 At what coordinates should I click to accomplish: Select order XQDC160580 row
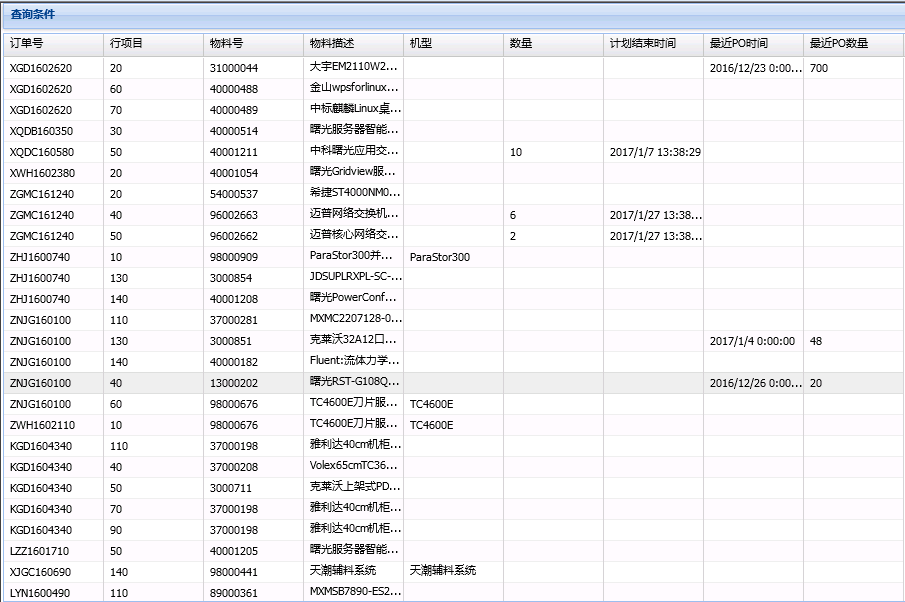point(454,152)
